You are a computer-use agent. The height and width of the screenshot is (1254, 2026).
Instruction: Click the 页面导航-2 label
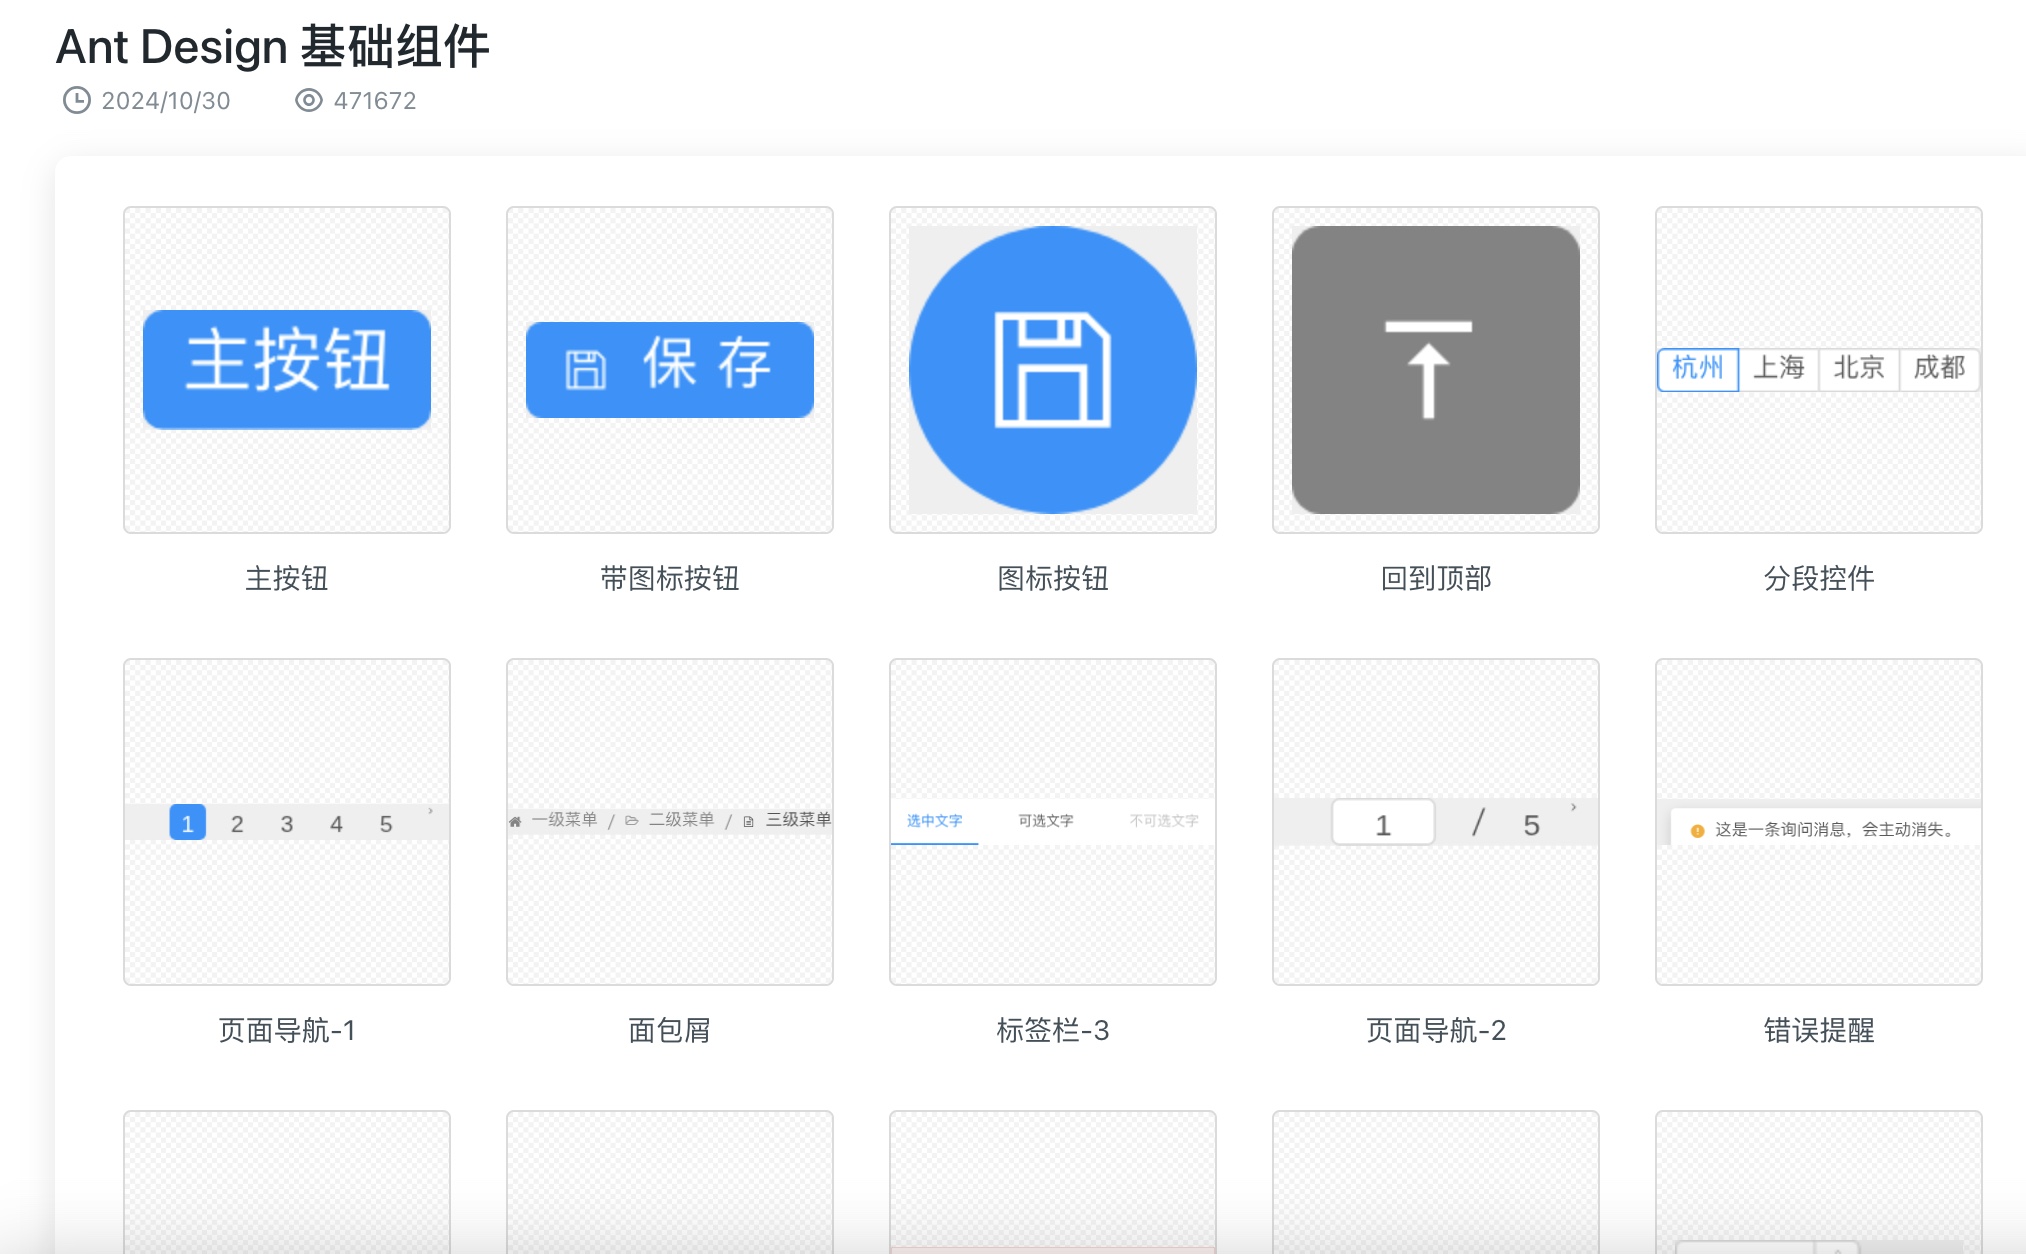pos(1436,1030)
